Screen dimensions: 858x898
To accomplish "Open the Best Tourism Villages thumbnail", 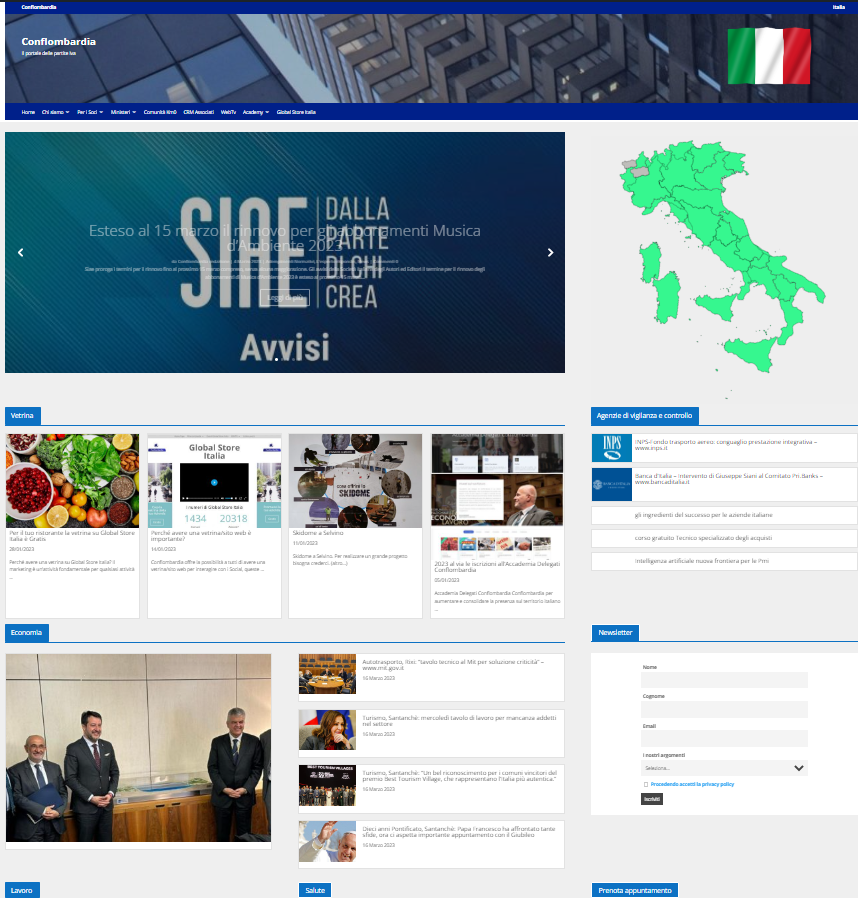I will click(327, 785).
